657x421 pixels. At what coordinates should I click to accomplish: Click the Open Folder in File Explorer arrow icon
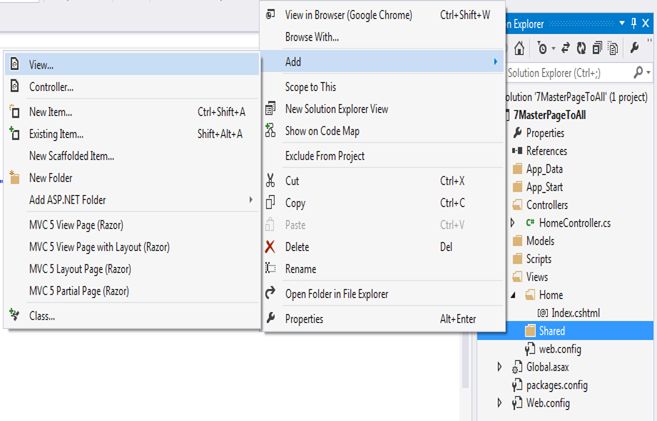click(x=271, y=293)
